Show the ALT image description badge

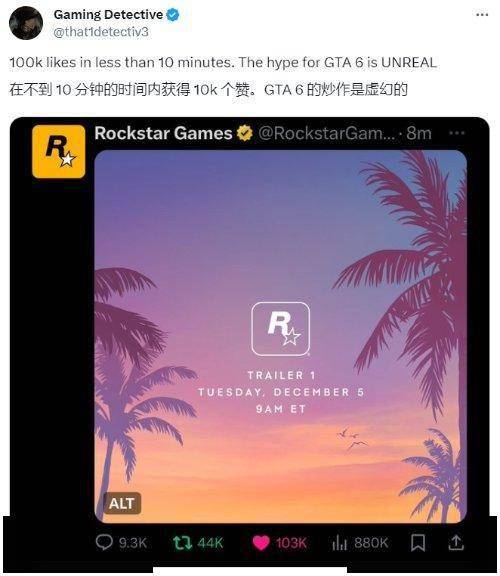pos(122,503)
